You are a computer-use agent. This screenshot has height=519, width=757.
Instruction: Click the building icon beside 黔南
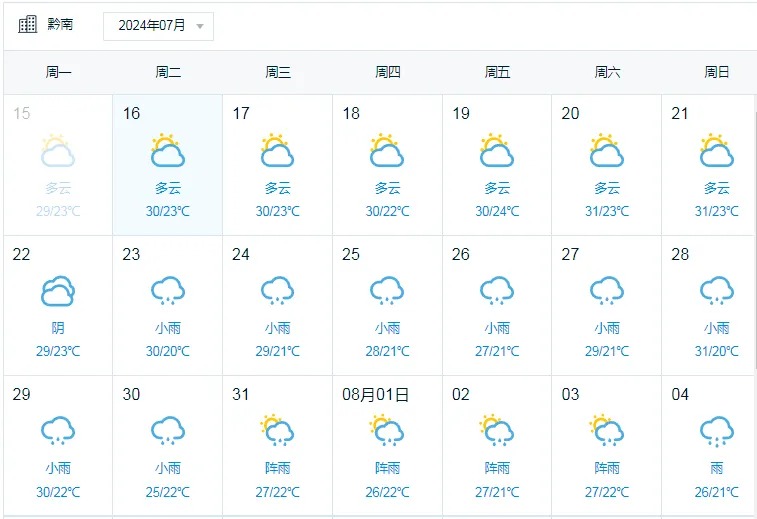tap(27, 25)
